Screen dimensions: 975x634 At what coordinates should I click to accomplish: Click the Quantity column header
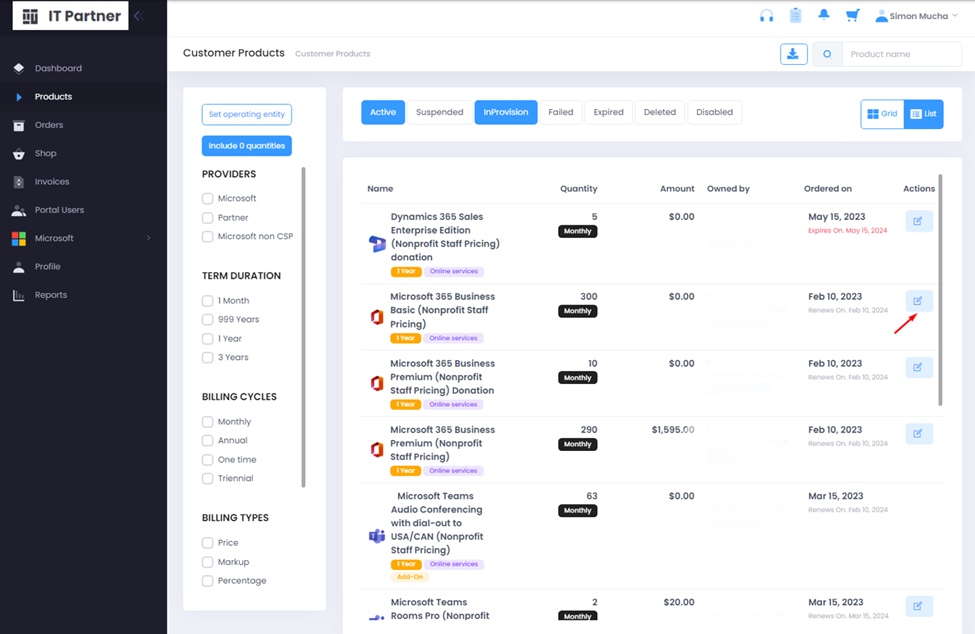[x=578, y=189]
